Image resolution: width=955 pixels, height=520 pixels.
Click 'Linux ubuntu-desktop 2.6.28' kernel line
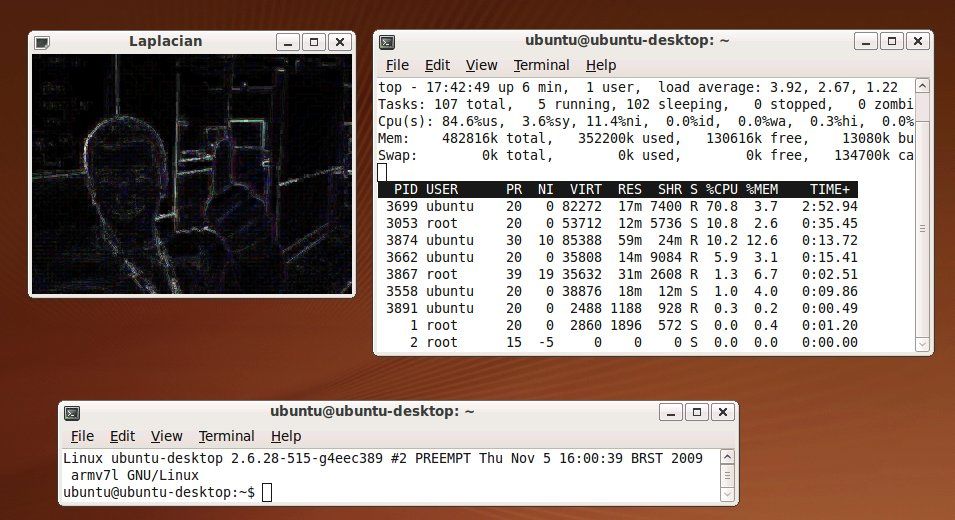click(383, 459)
